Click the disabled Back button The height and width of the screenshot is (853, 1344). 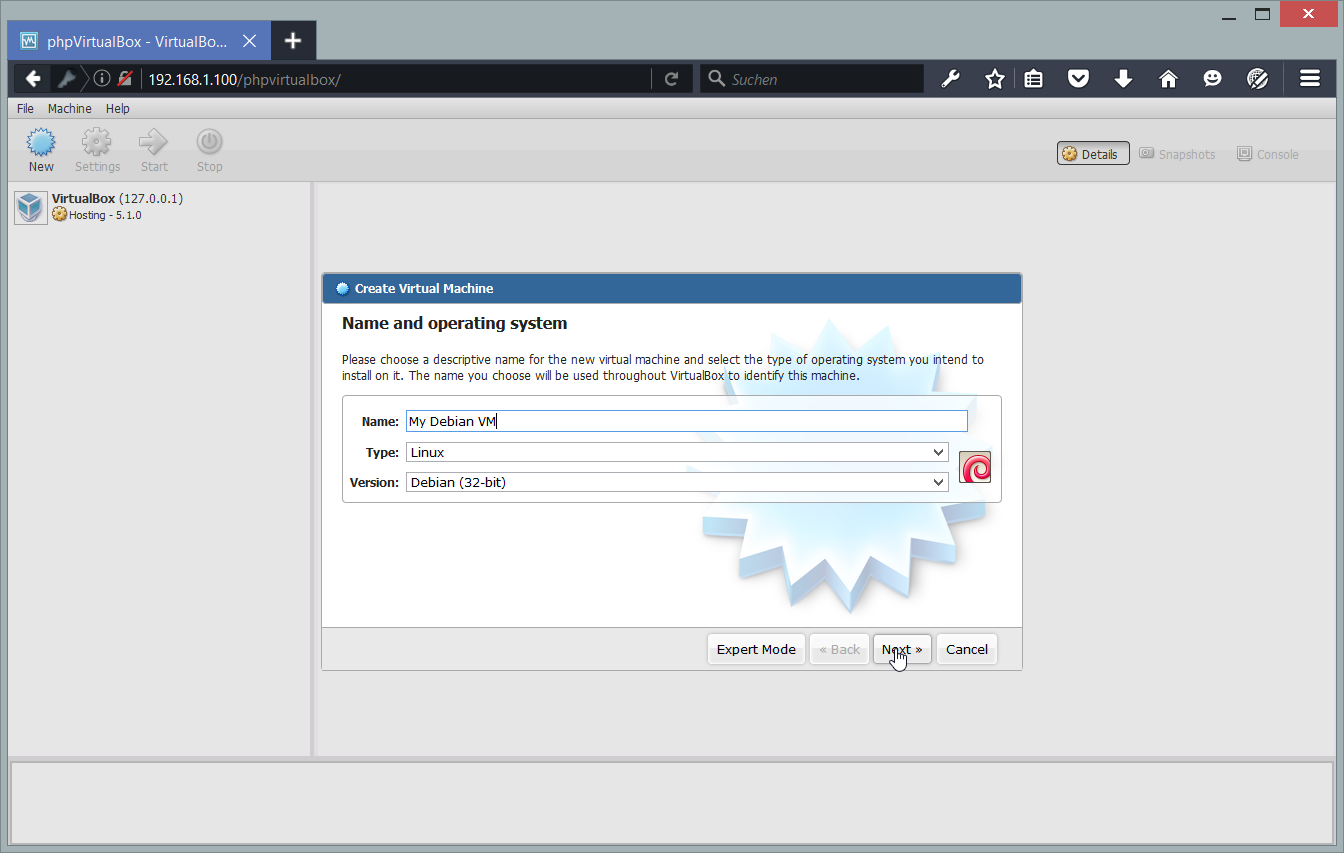839,649
